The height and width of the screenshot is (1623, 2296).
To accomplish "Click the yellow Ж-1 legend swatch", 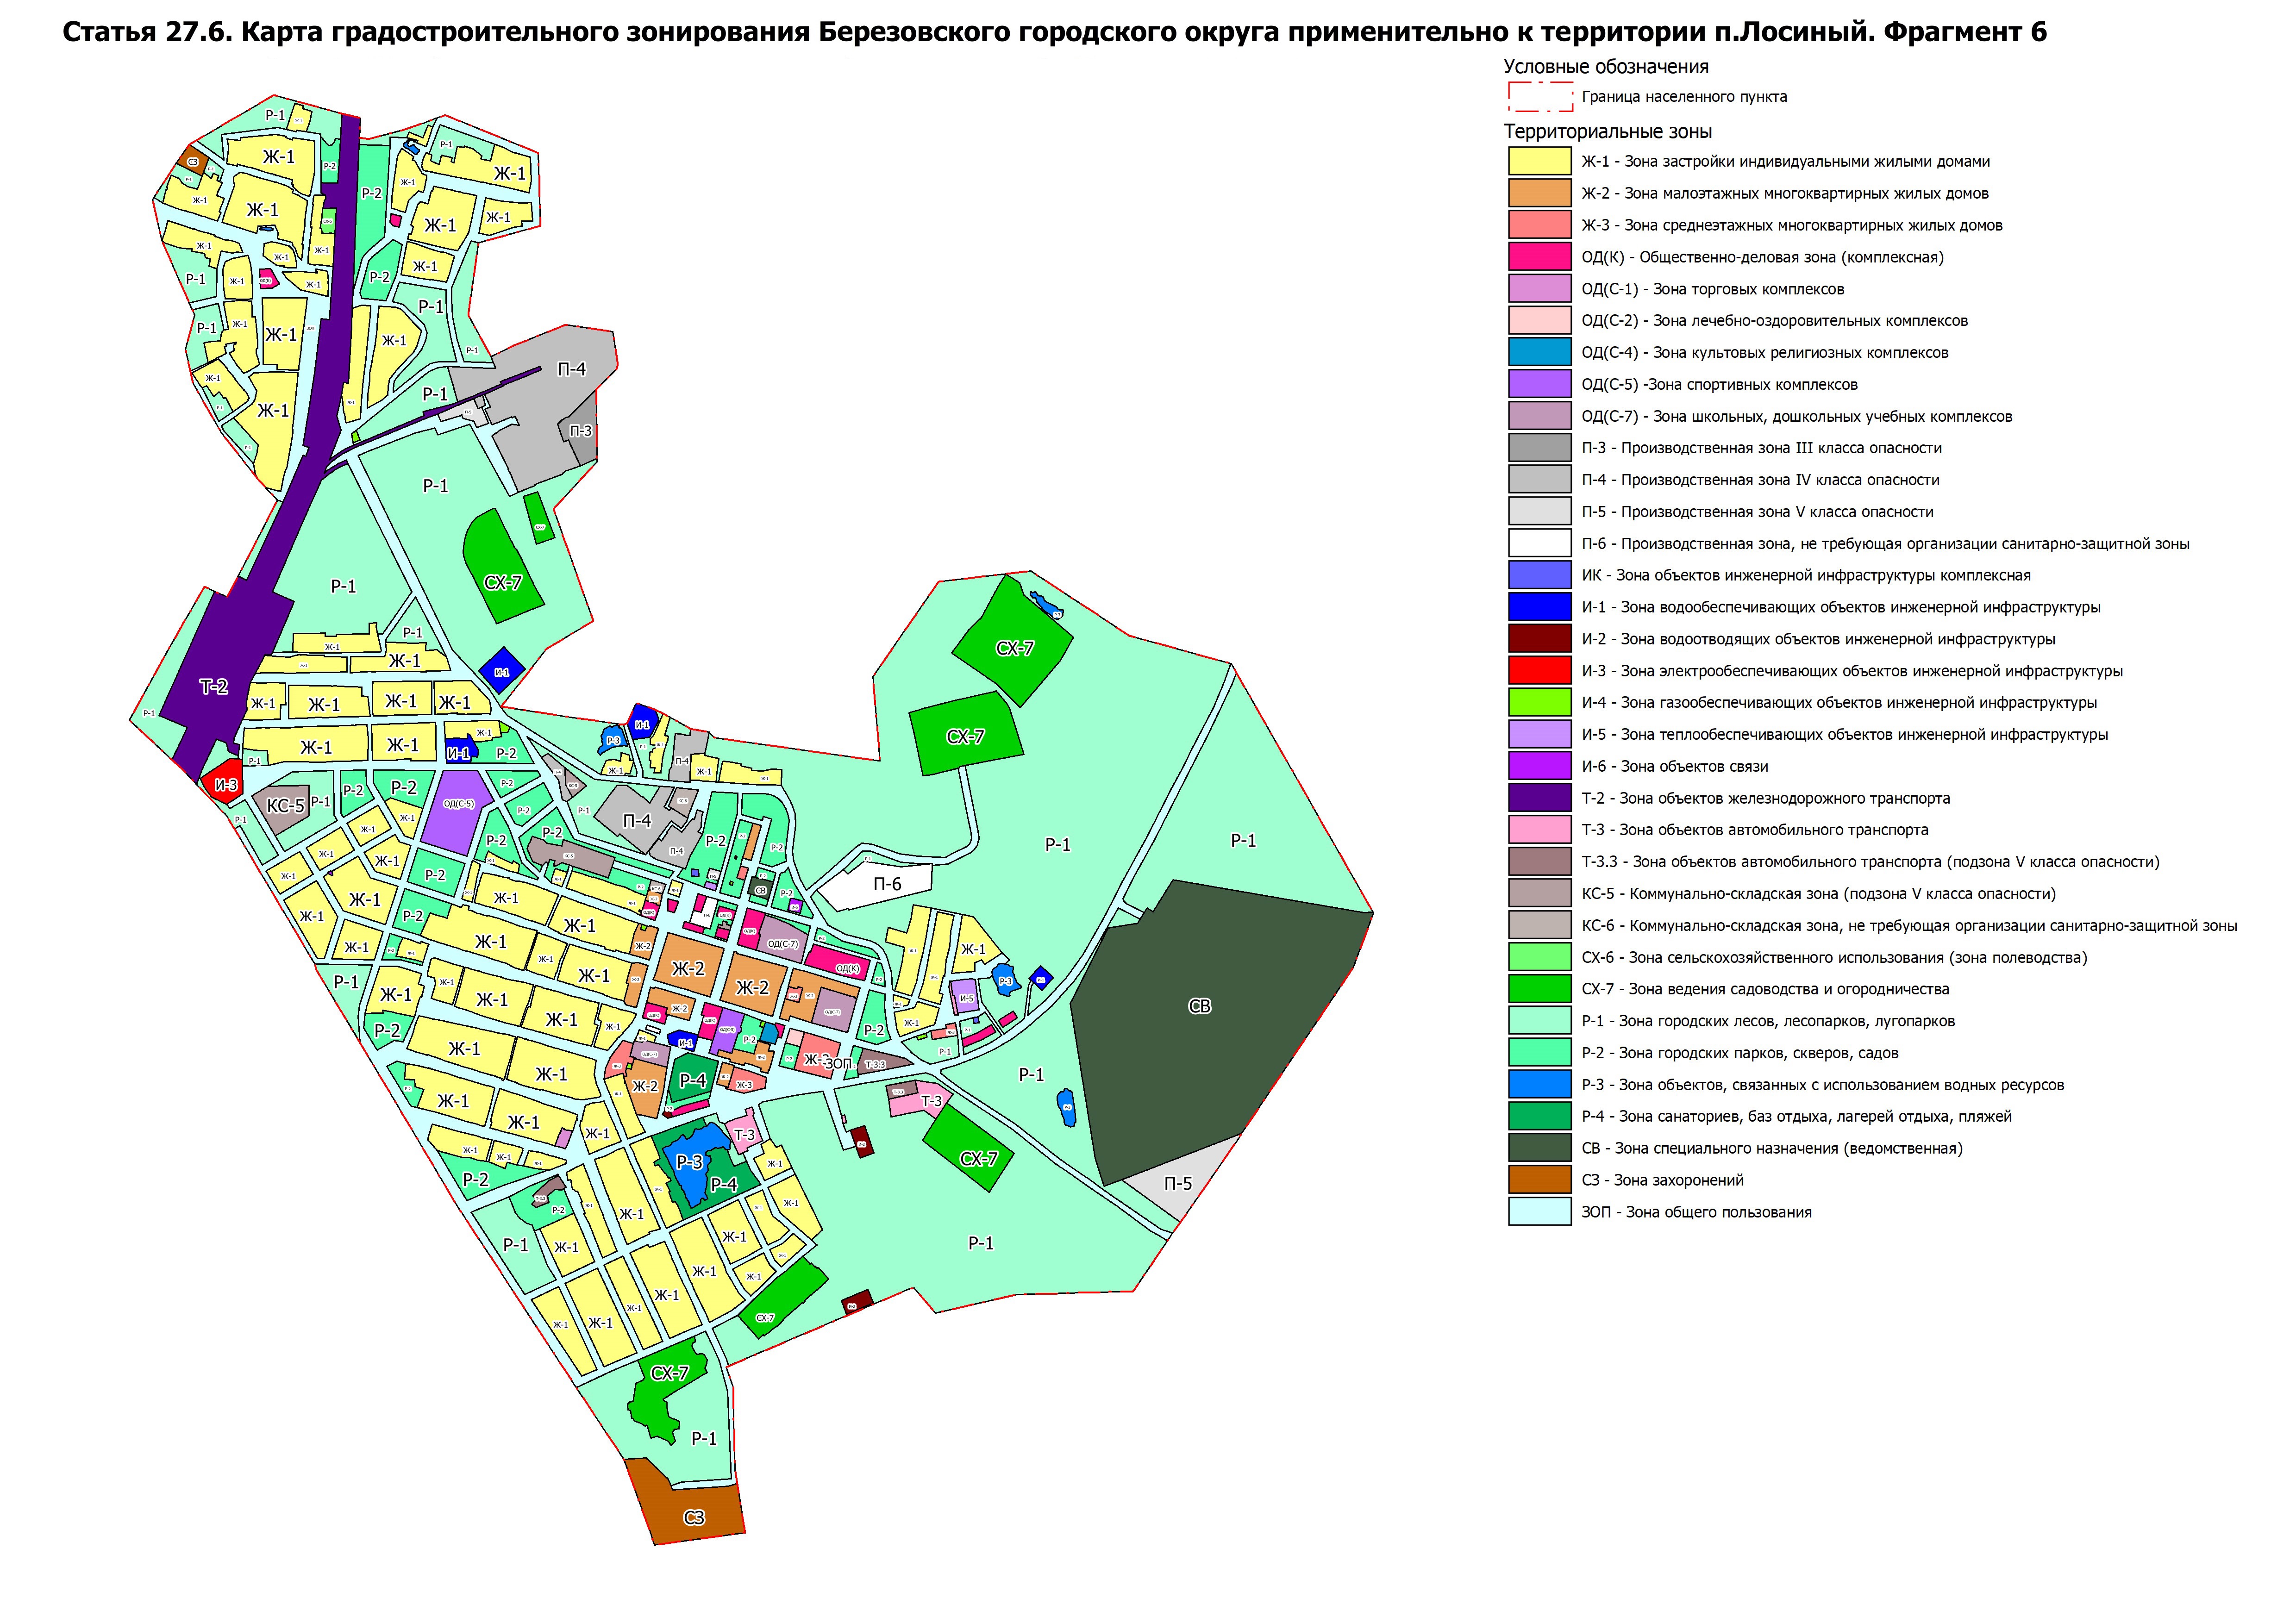I will click(1539, 161).
